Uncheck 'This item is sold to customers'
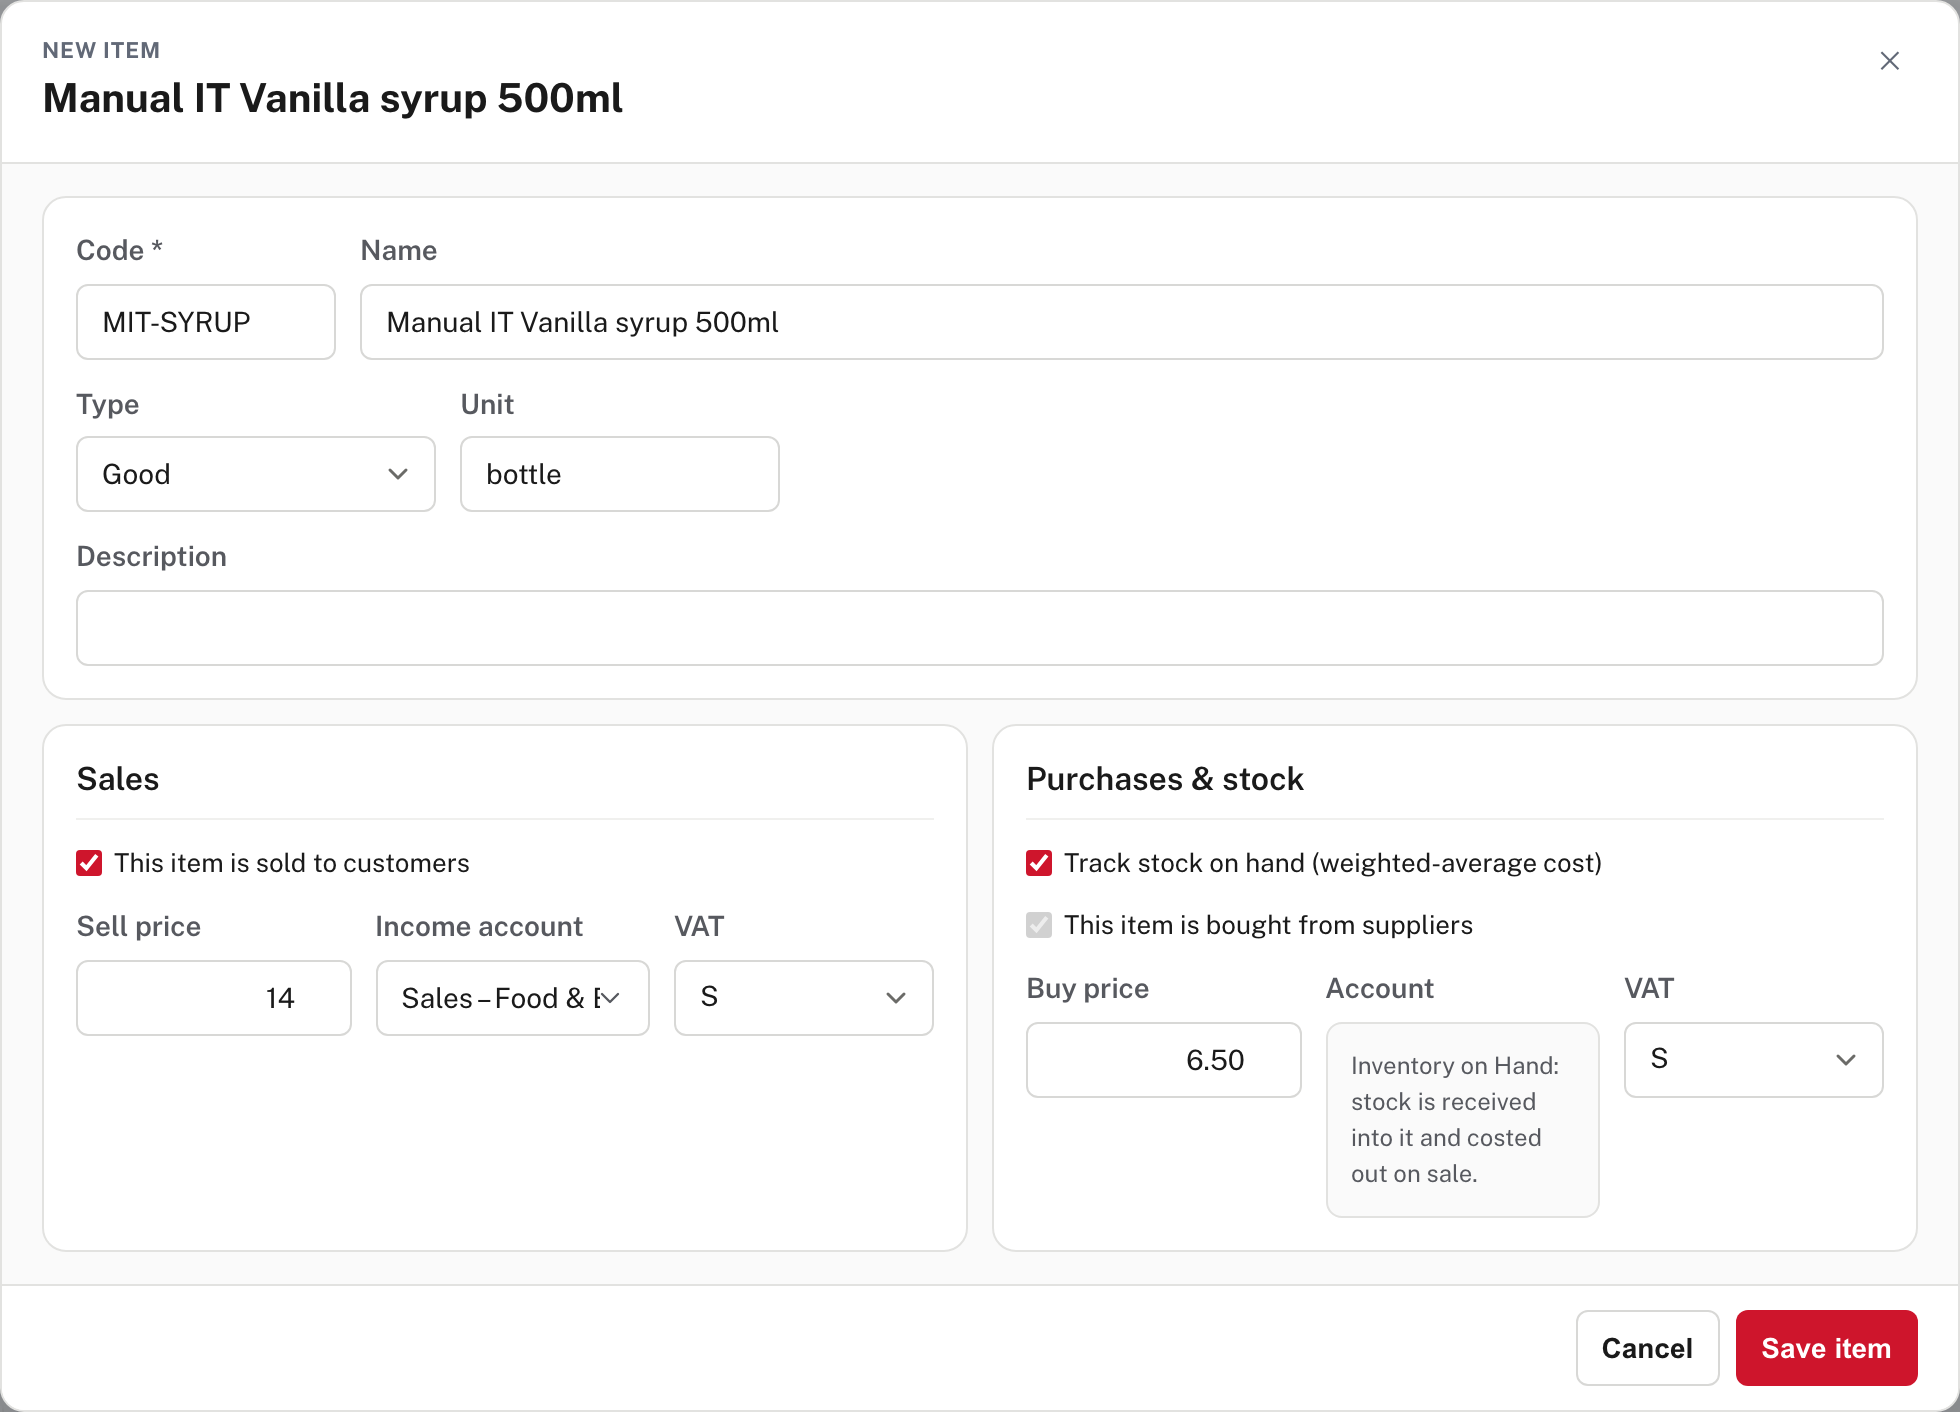This screenshot has height=1412, width=1960. click(x=89, y=863)
